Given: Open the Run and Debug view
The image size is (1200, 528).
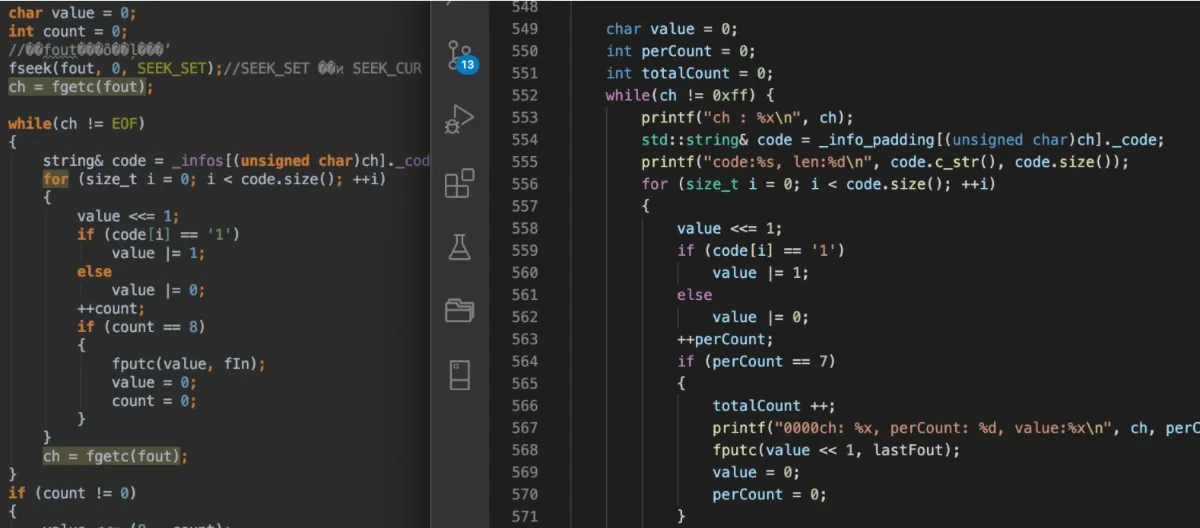Looking at the screenshot, I should tap(459, 119).
